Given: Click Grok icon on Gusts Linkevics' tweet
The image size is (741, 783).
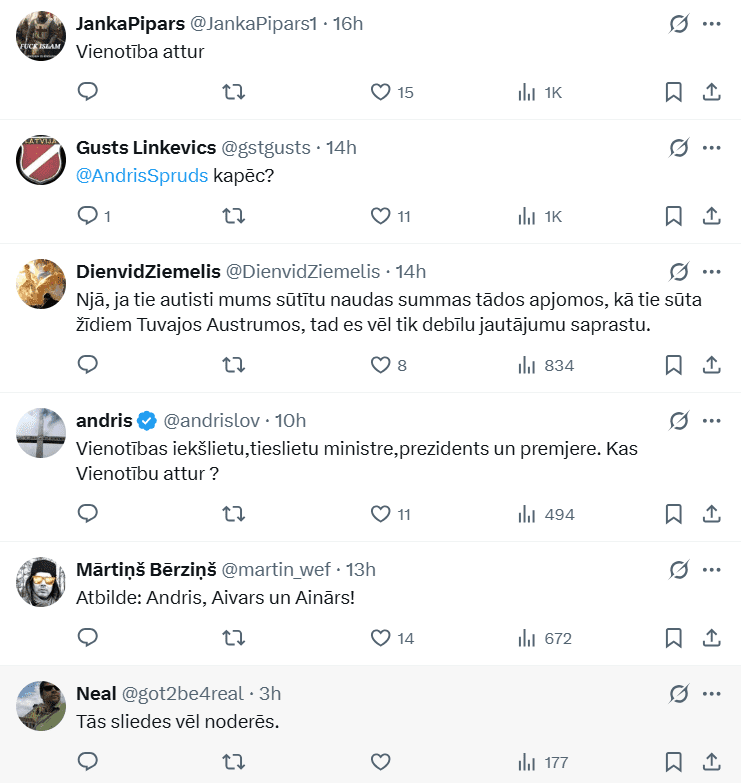Looking at the screenshot, I should (679, 147).
